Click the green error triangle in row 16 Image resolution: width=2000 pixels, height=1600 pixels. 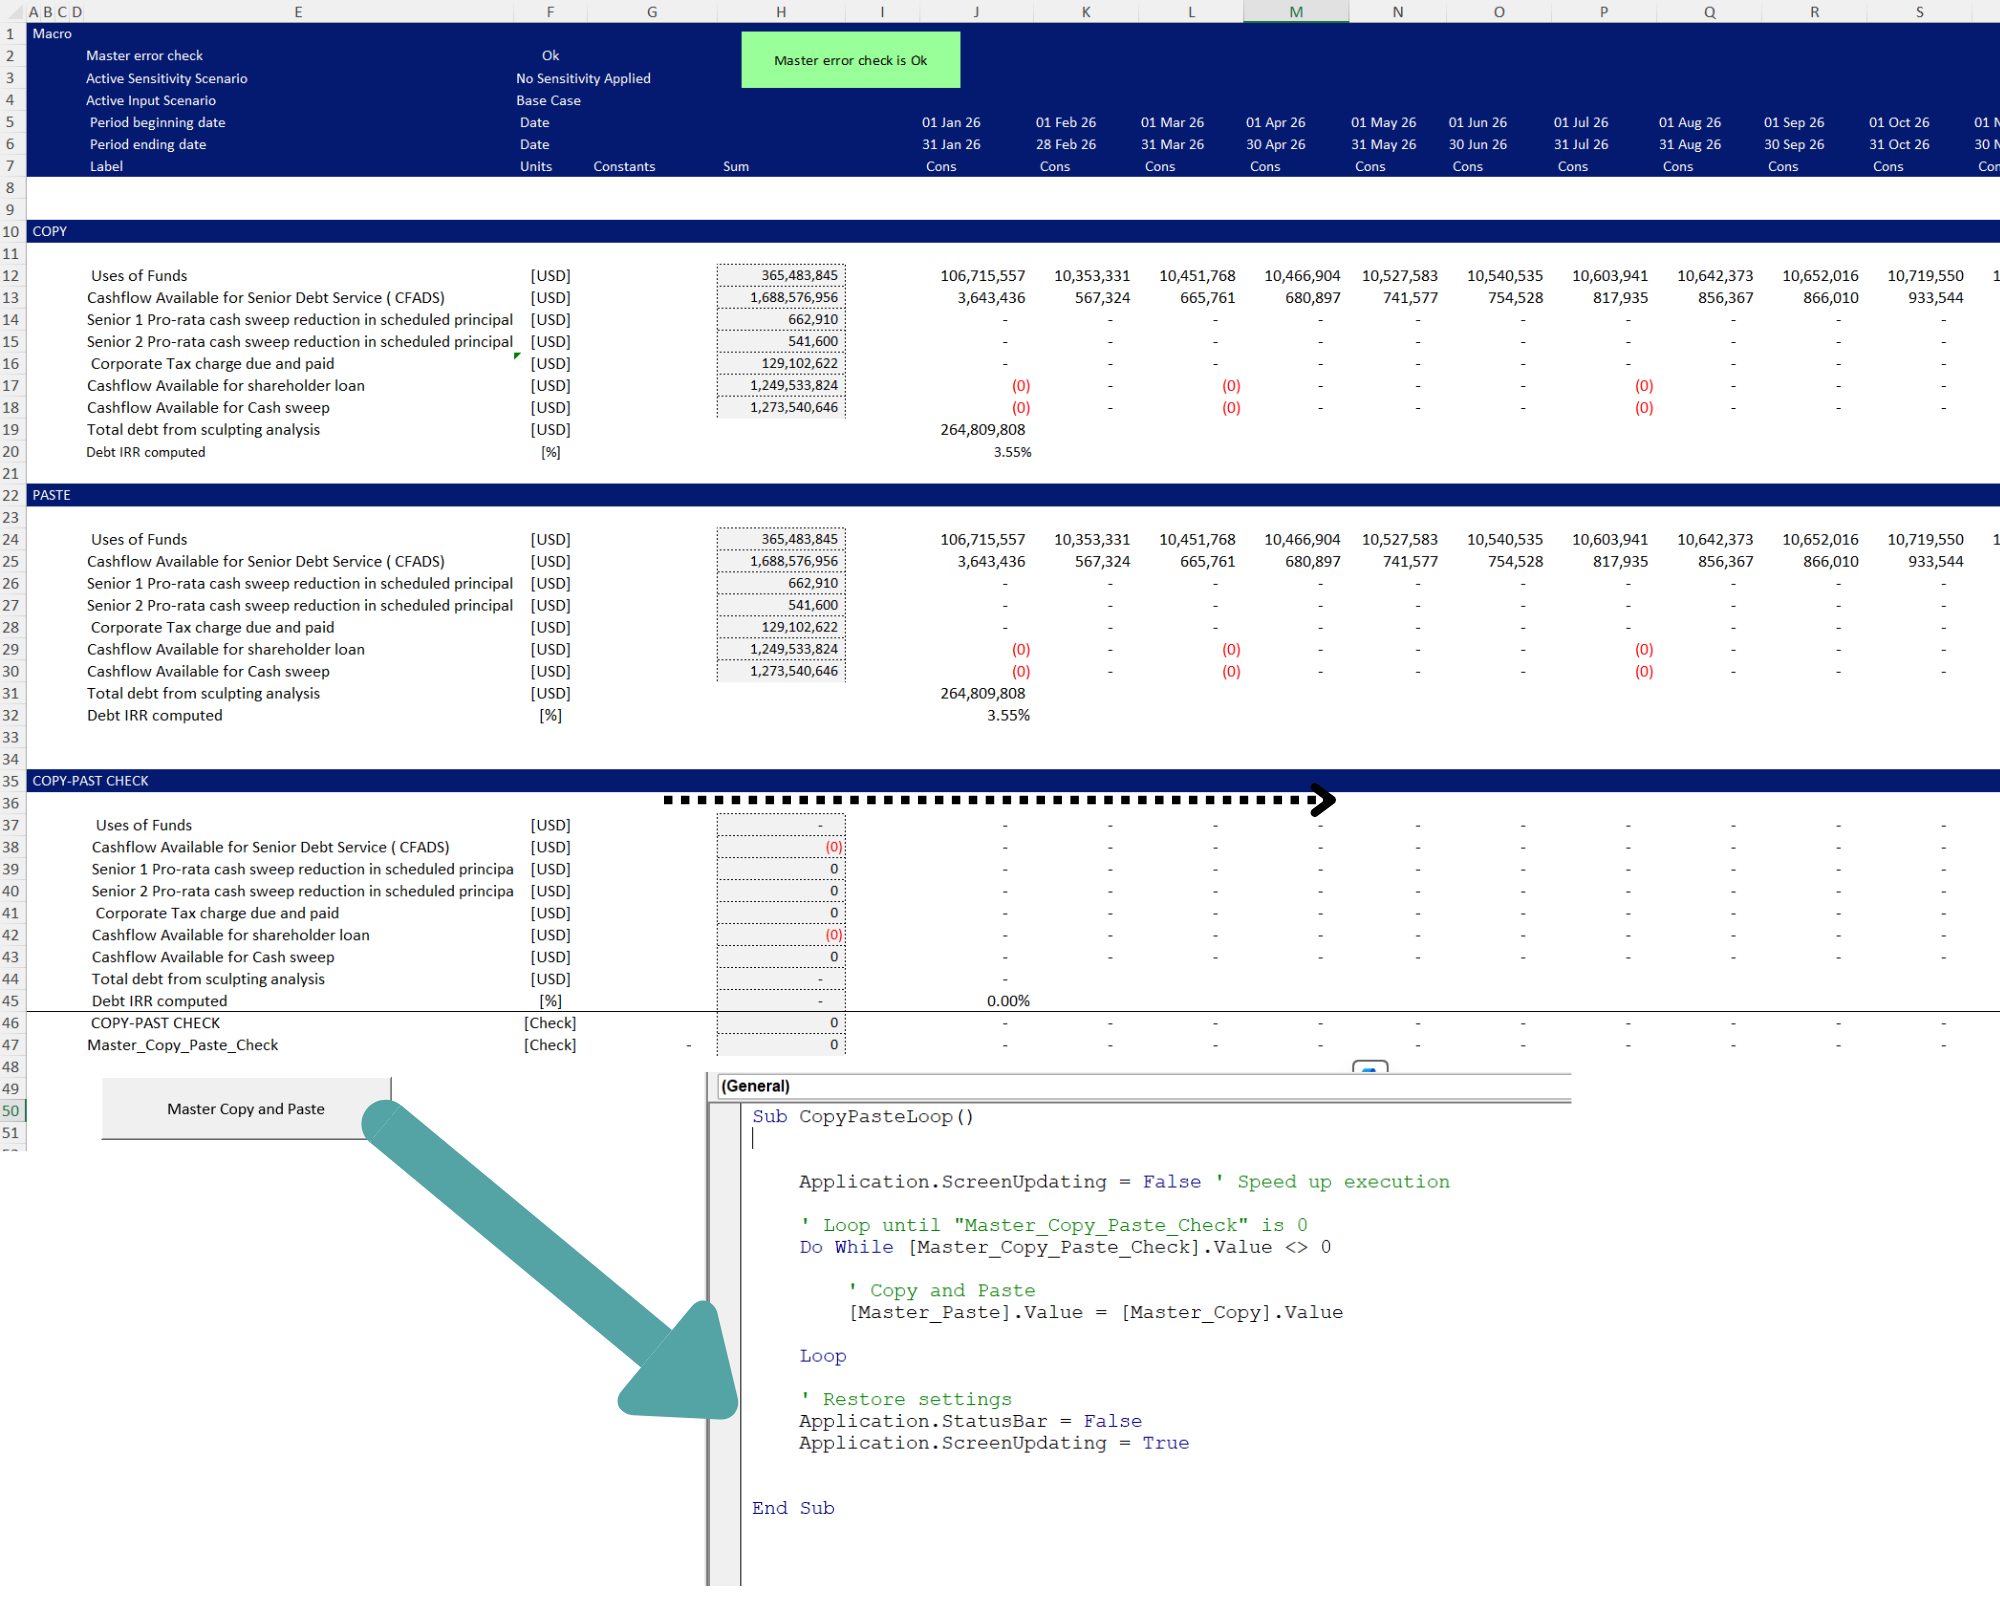tap(517, 356)
